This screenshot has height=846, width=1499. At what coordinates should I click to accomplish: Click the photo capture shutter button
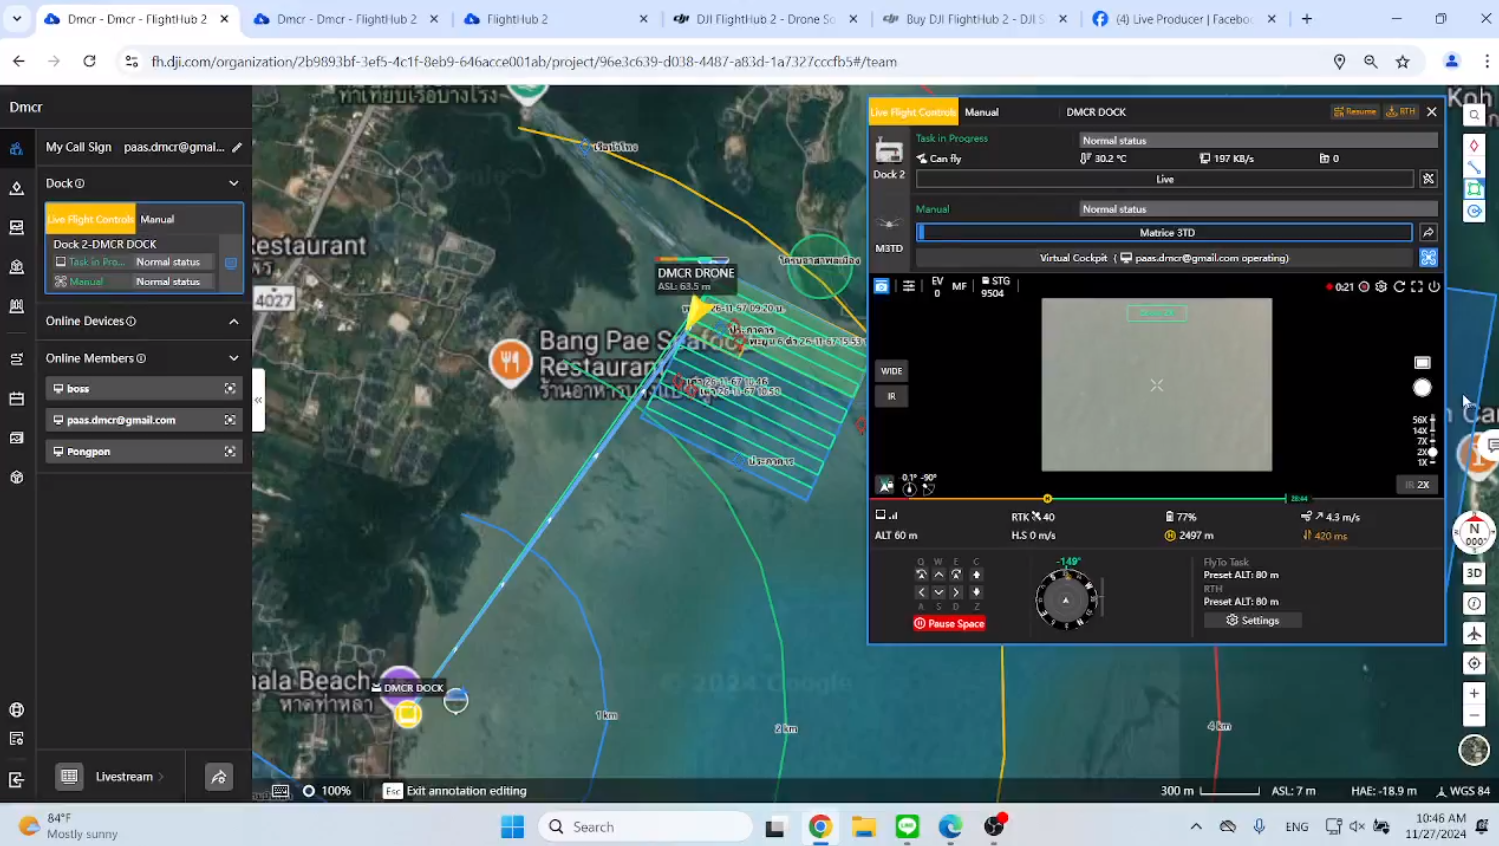pyautogui.click(x=1422, y=388)
